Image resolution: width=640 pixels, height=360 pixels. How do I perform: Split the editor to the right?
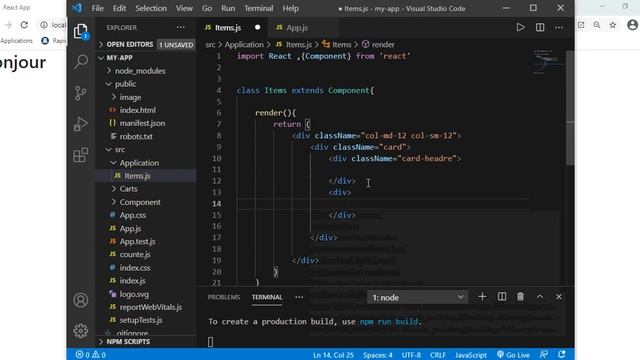click(x=540, y=27)
